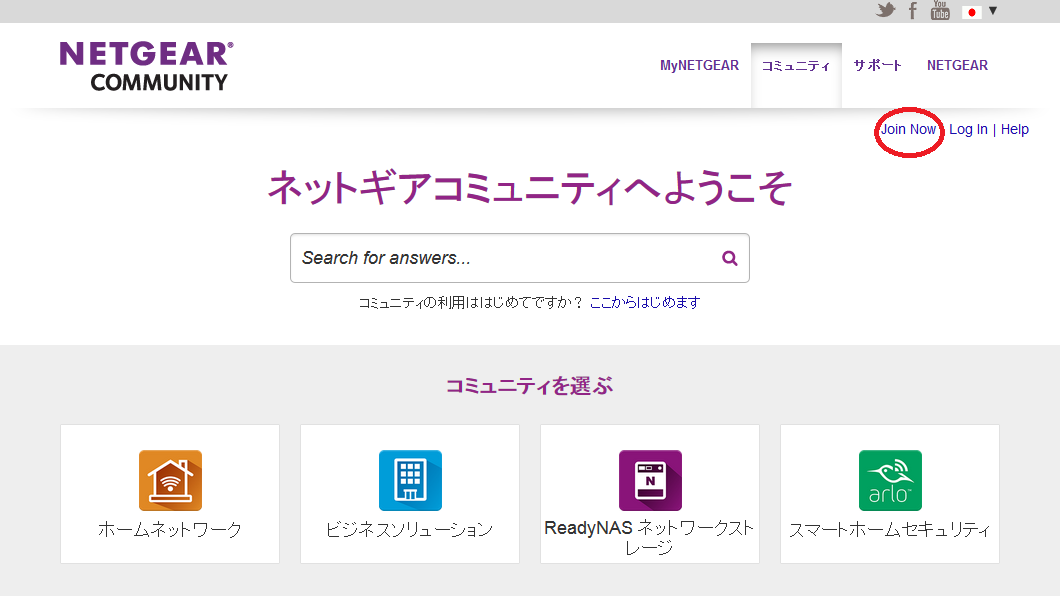This screenshot has height=599, width=1060.
Task: Click the Log In link
Action: coord(968,129)
